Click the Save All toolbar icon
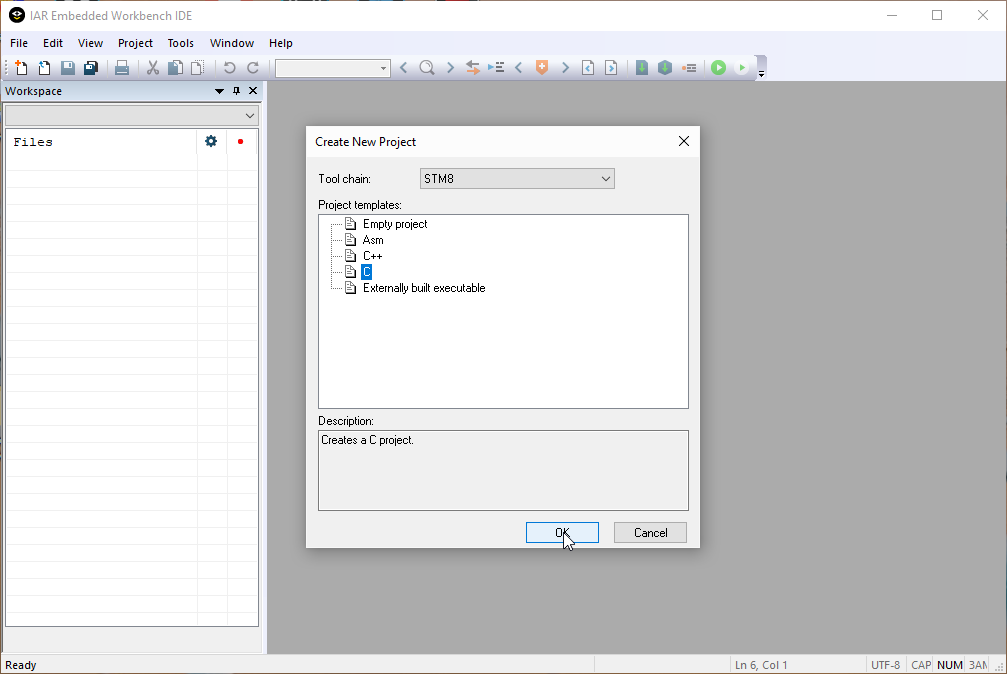Image resolution: width=1007 pixels, height=674 pixels. click(91, 67)
